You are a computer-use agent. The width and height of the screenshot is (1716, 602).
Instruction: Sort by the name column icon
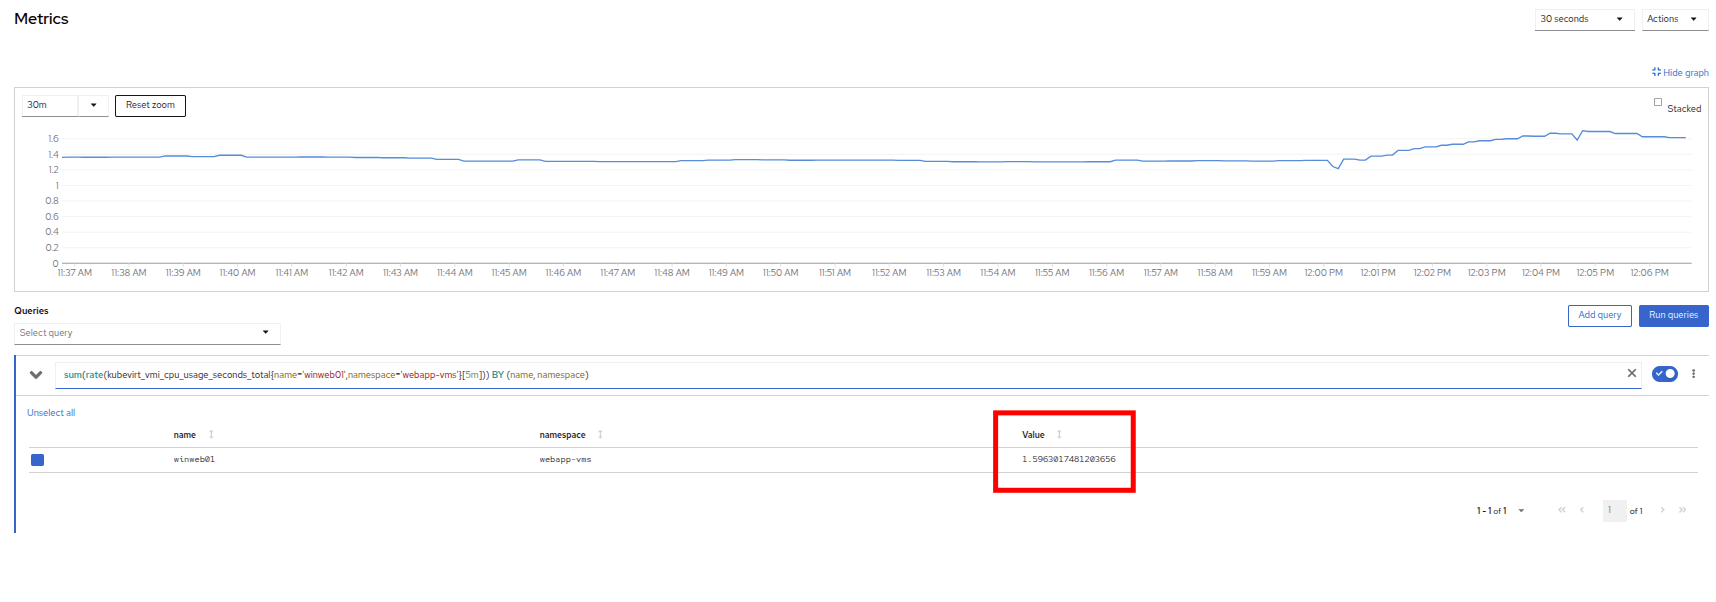tap(211, 435)
